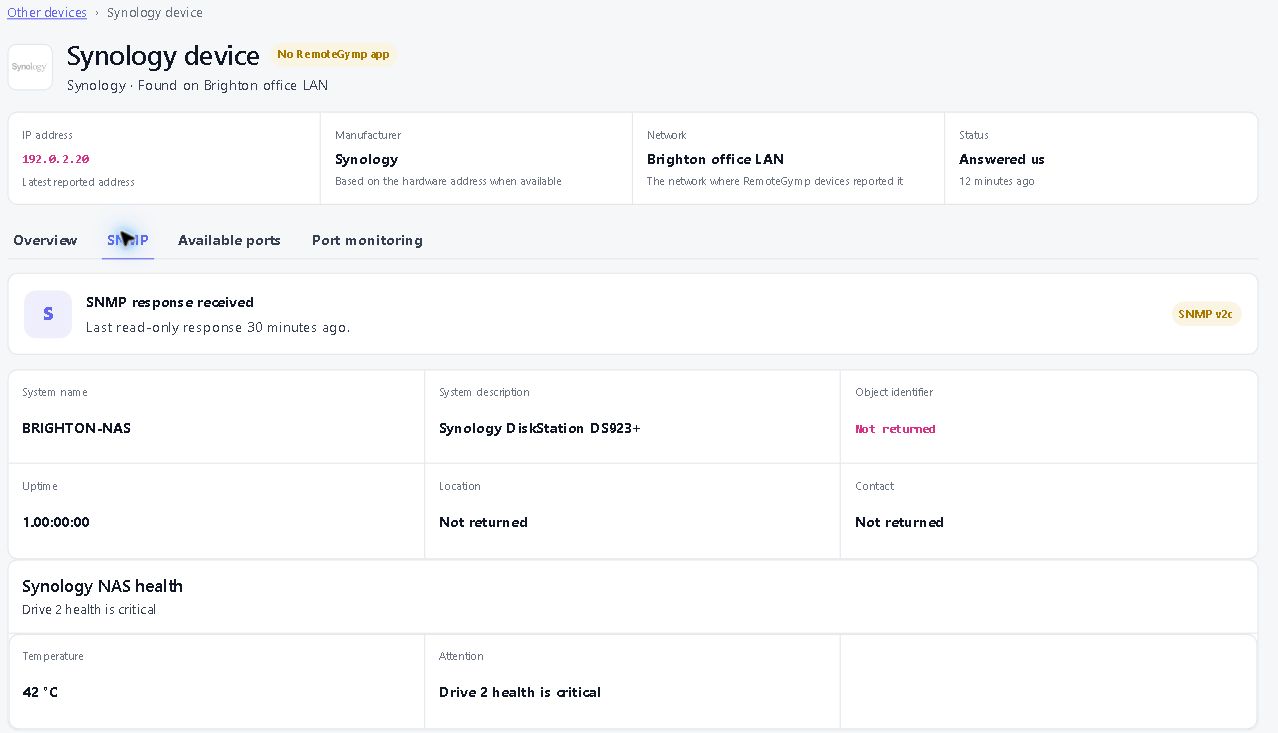The image size is (1278, 733).
Task: Switch to the Available ports tab
Action: 229,240
